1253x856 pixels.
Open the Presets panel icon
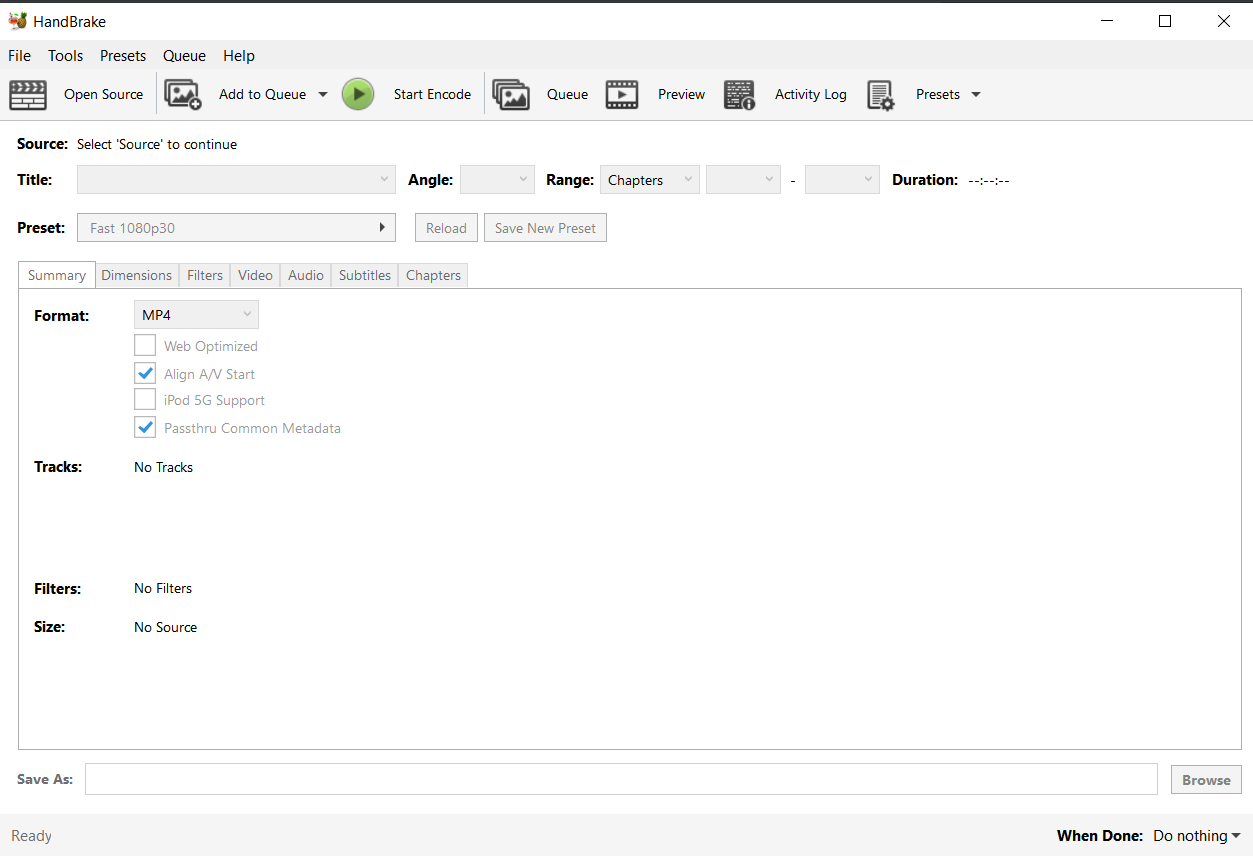(x=882, y=94)
